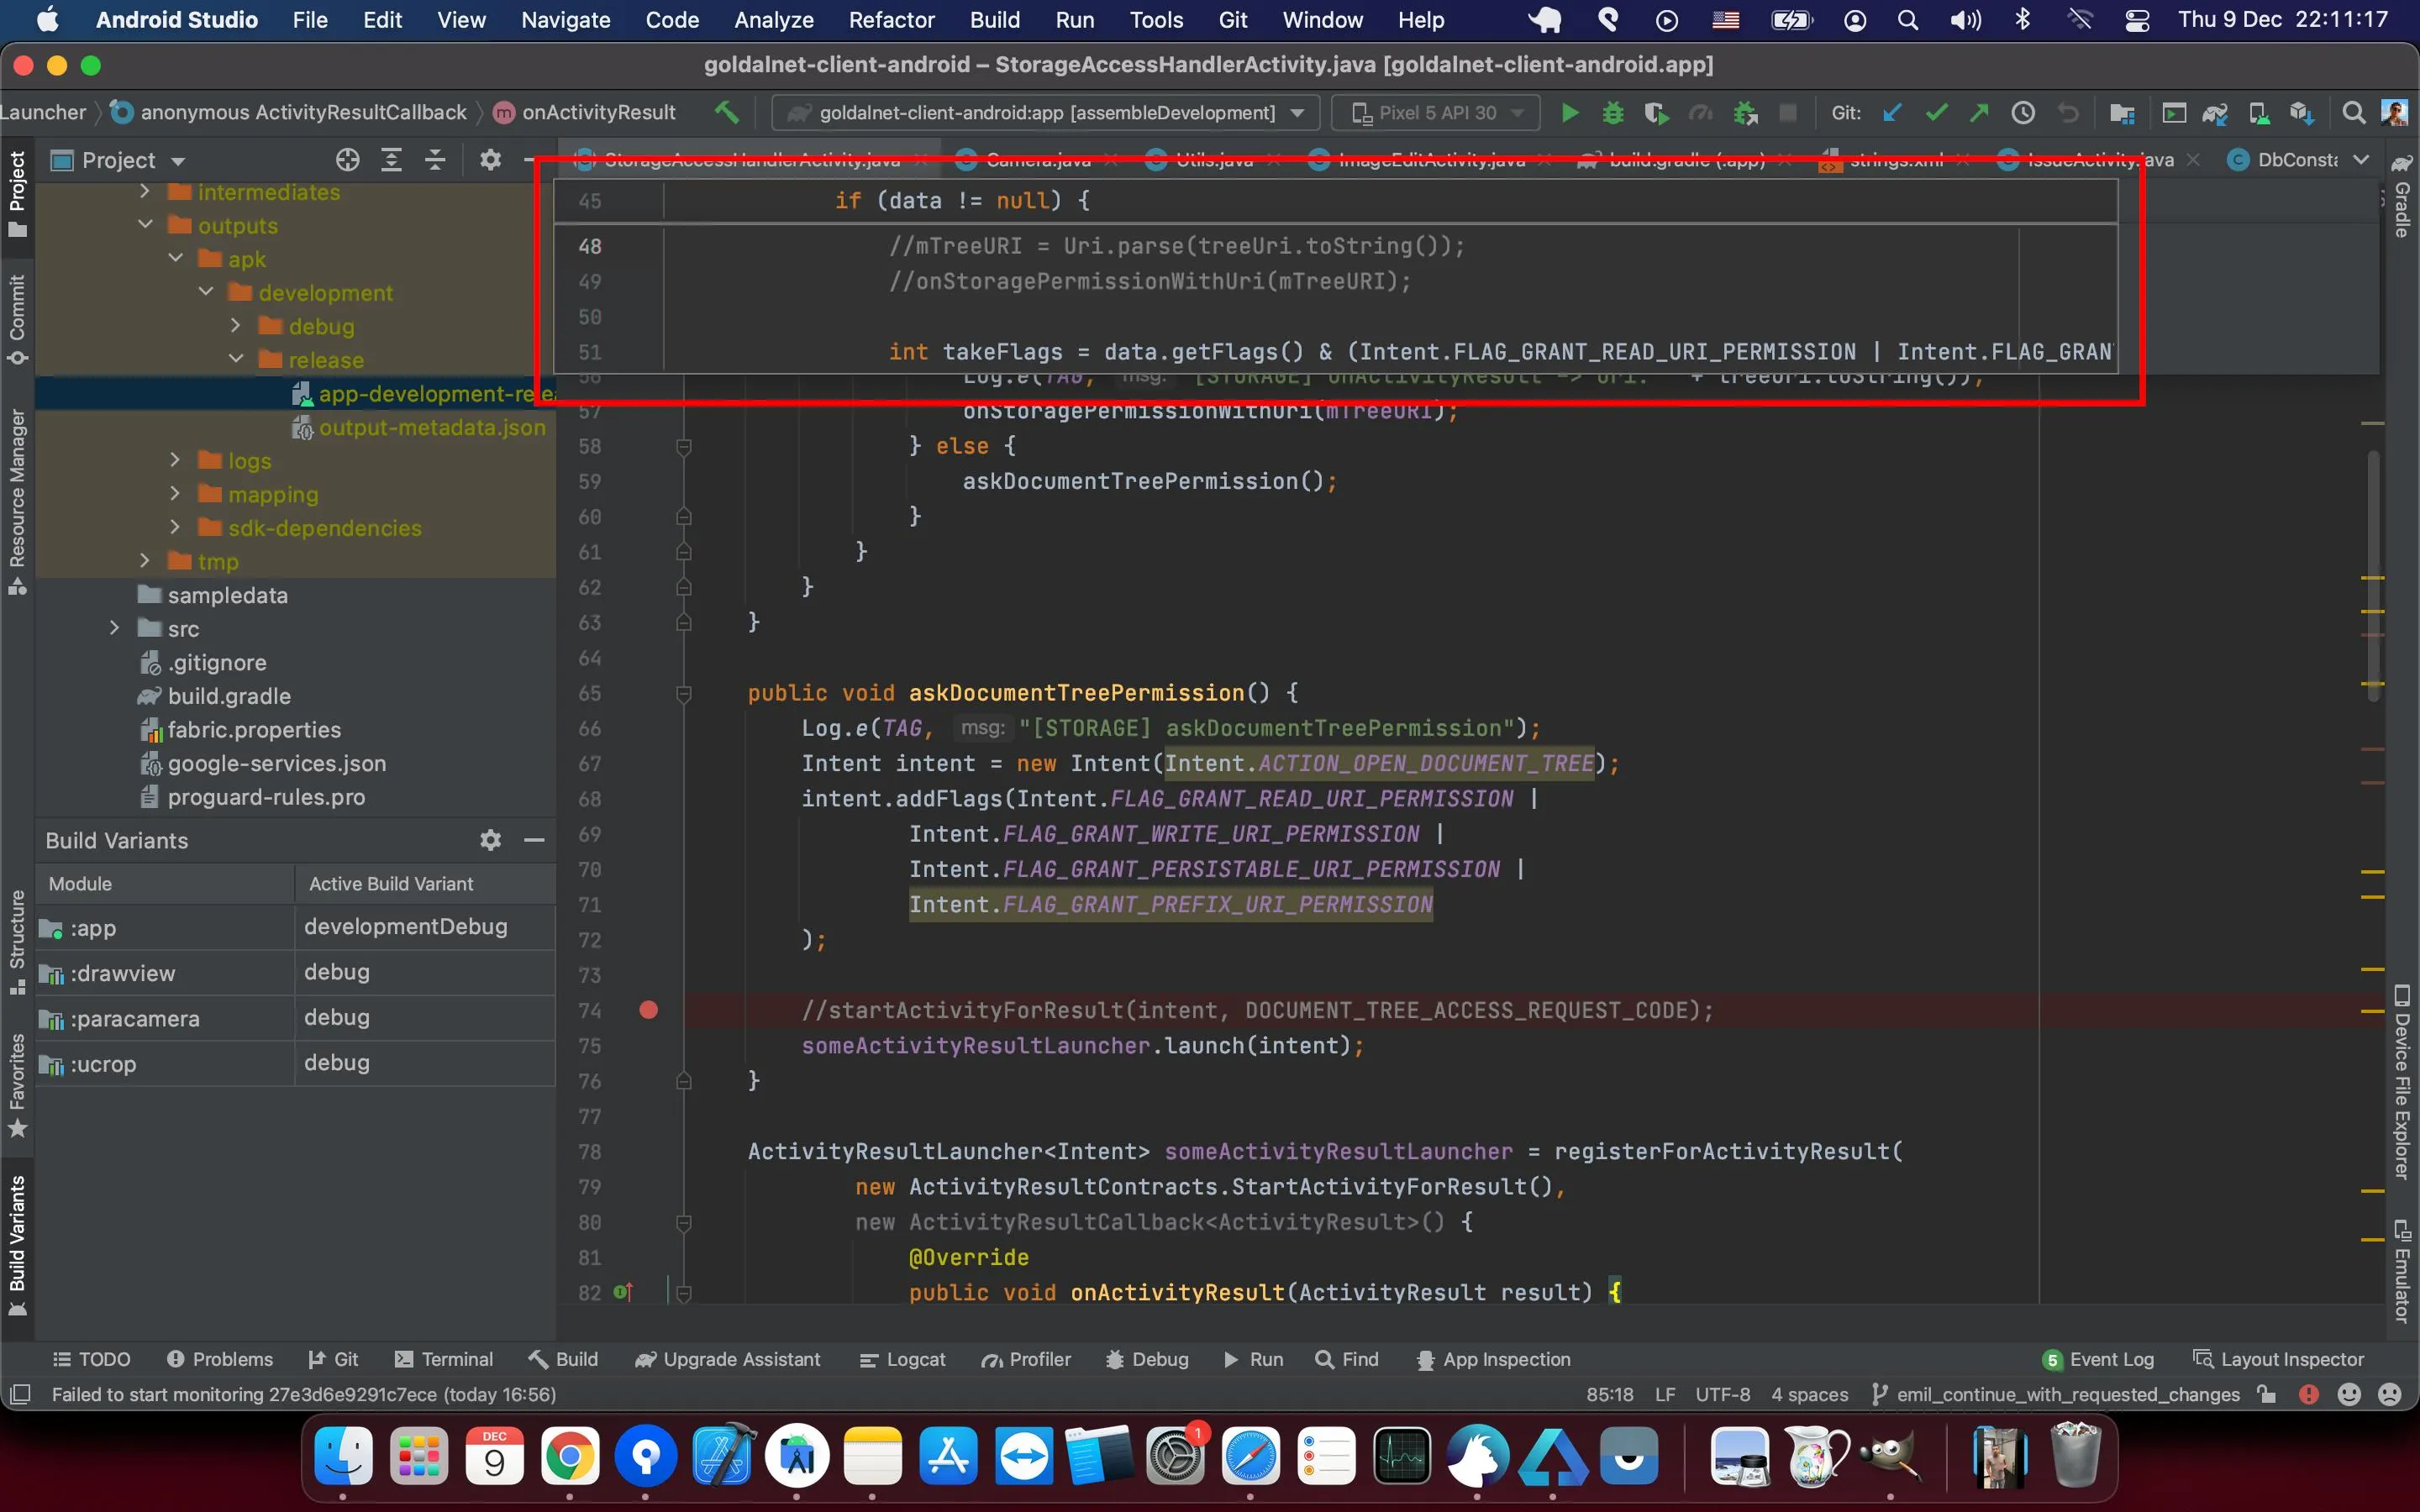The image size is (2420, 1512).
Task: Toggle the Project tool window tab
Action: pos(17,194)
